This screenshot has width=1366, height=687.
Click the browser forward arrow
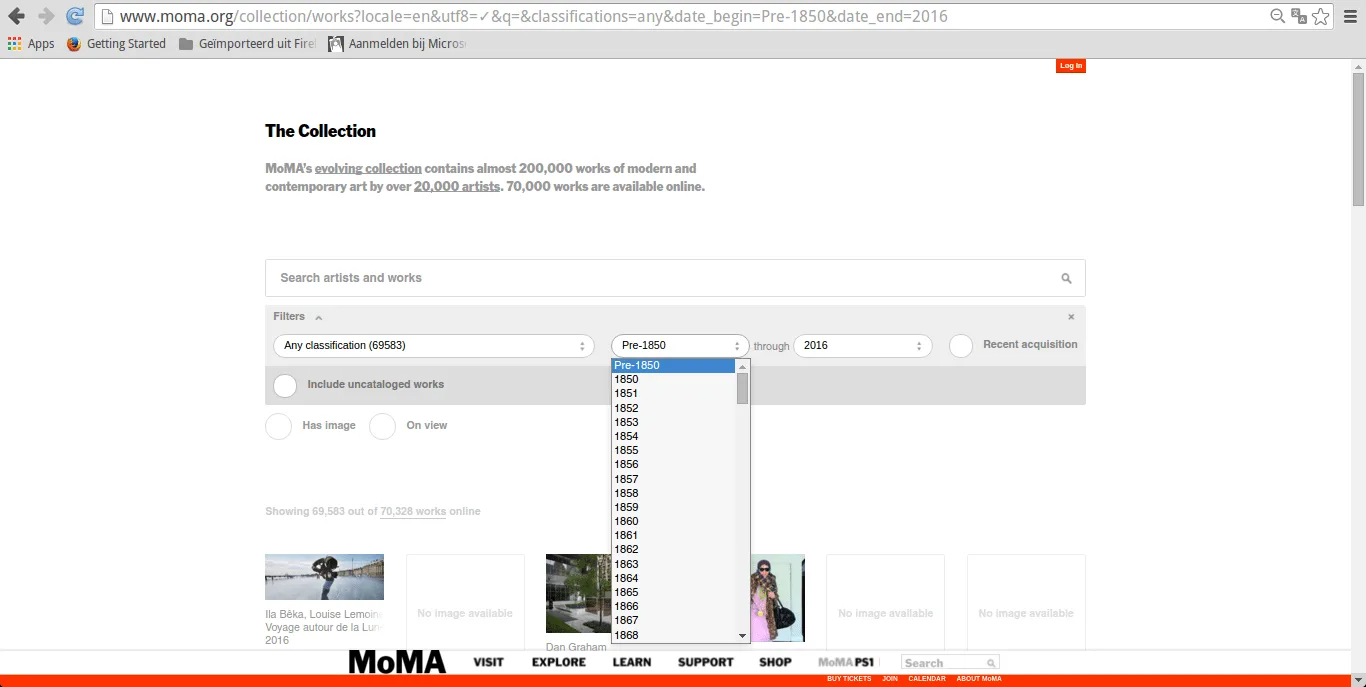point(46,16)
